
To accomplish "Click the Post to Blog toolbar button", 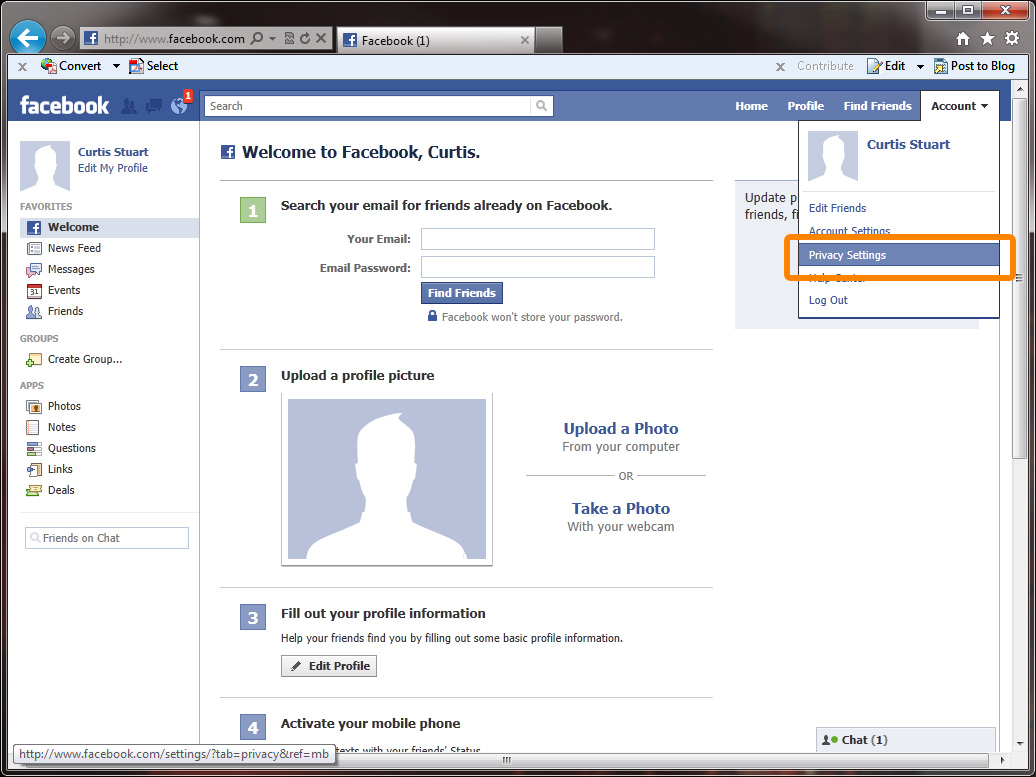I will click(973, 65).
